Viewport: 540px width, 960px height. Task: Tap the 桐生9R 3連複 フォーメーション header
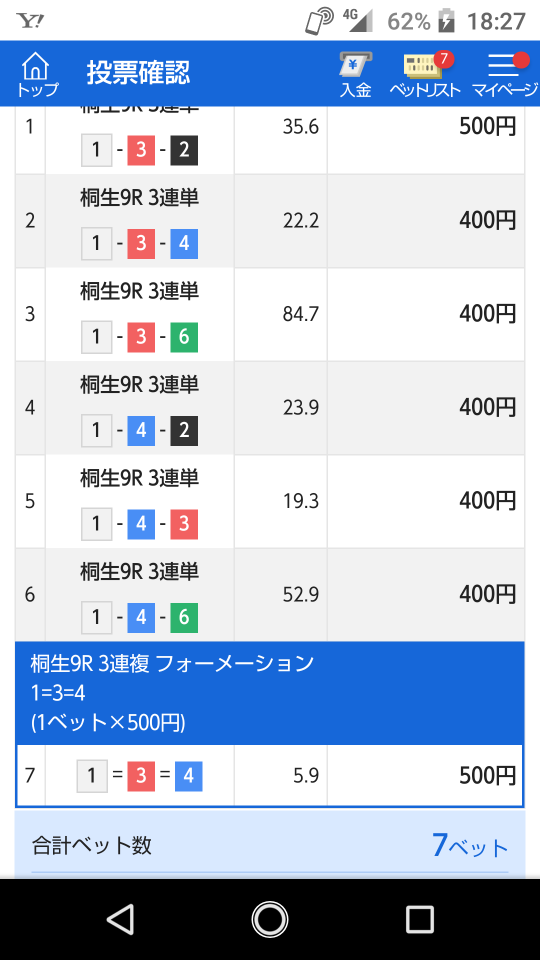(172, 663)
